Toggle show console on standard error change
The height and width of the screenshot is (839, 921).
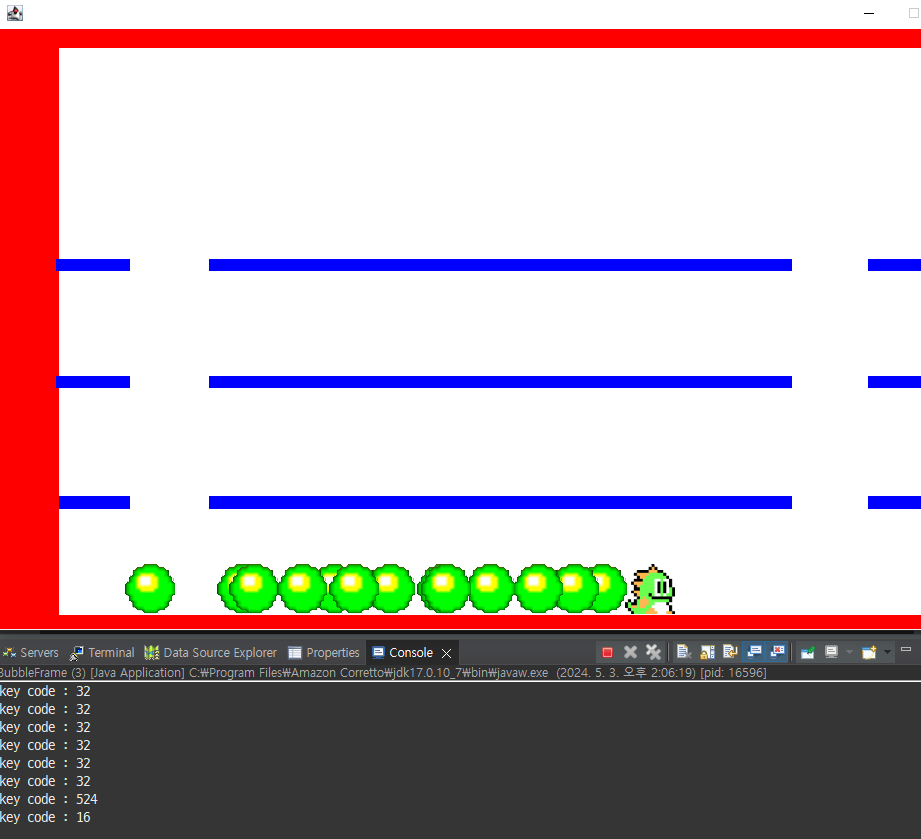[778, 652]
